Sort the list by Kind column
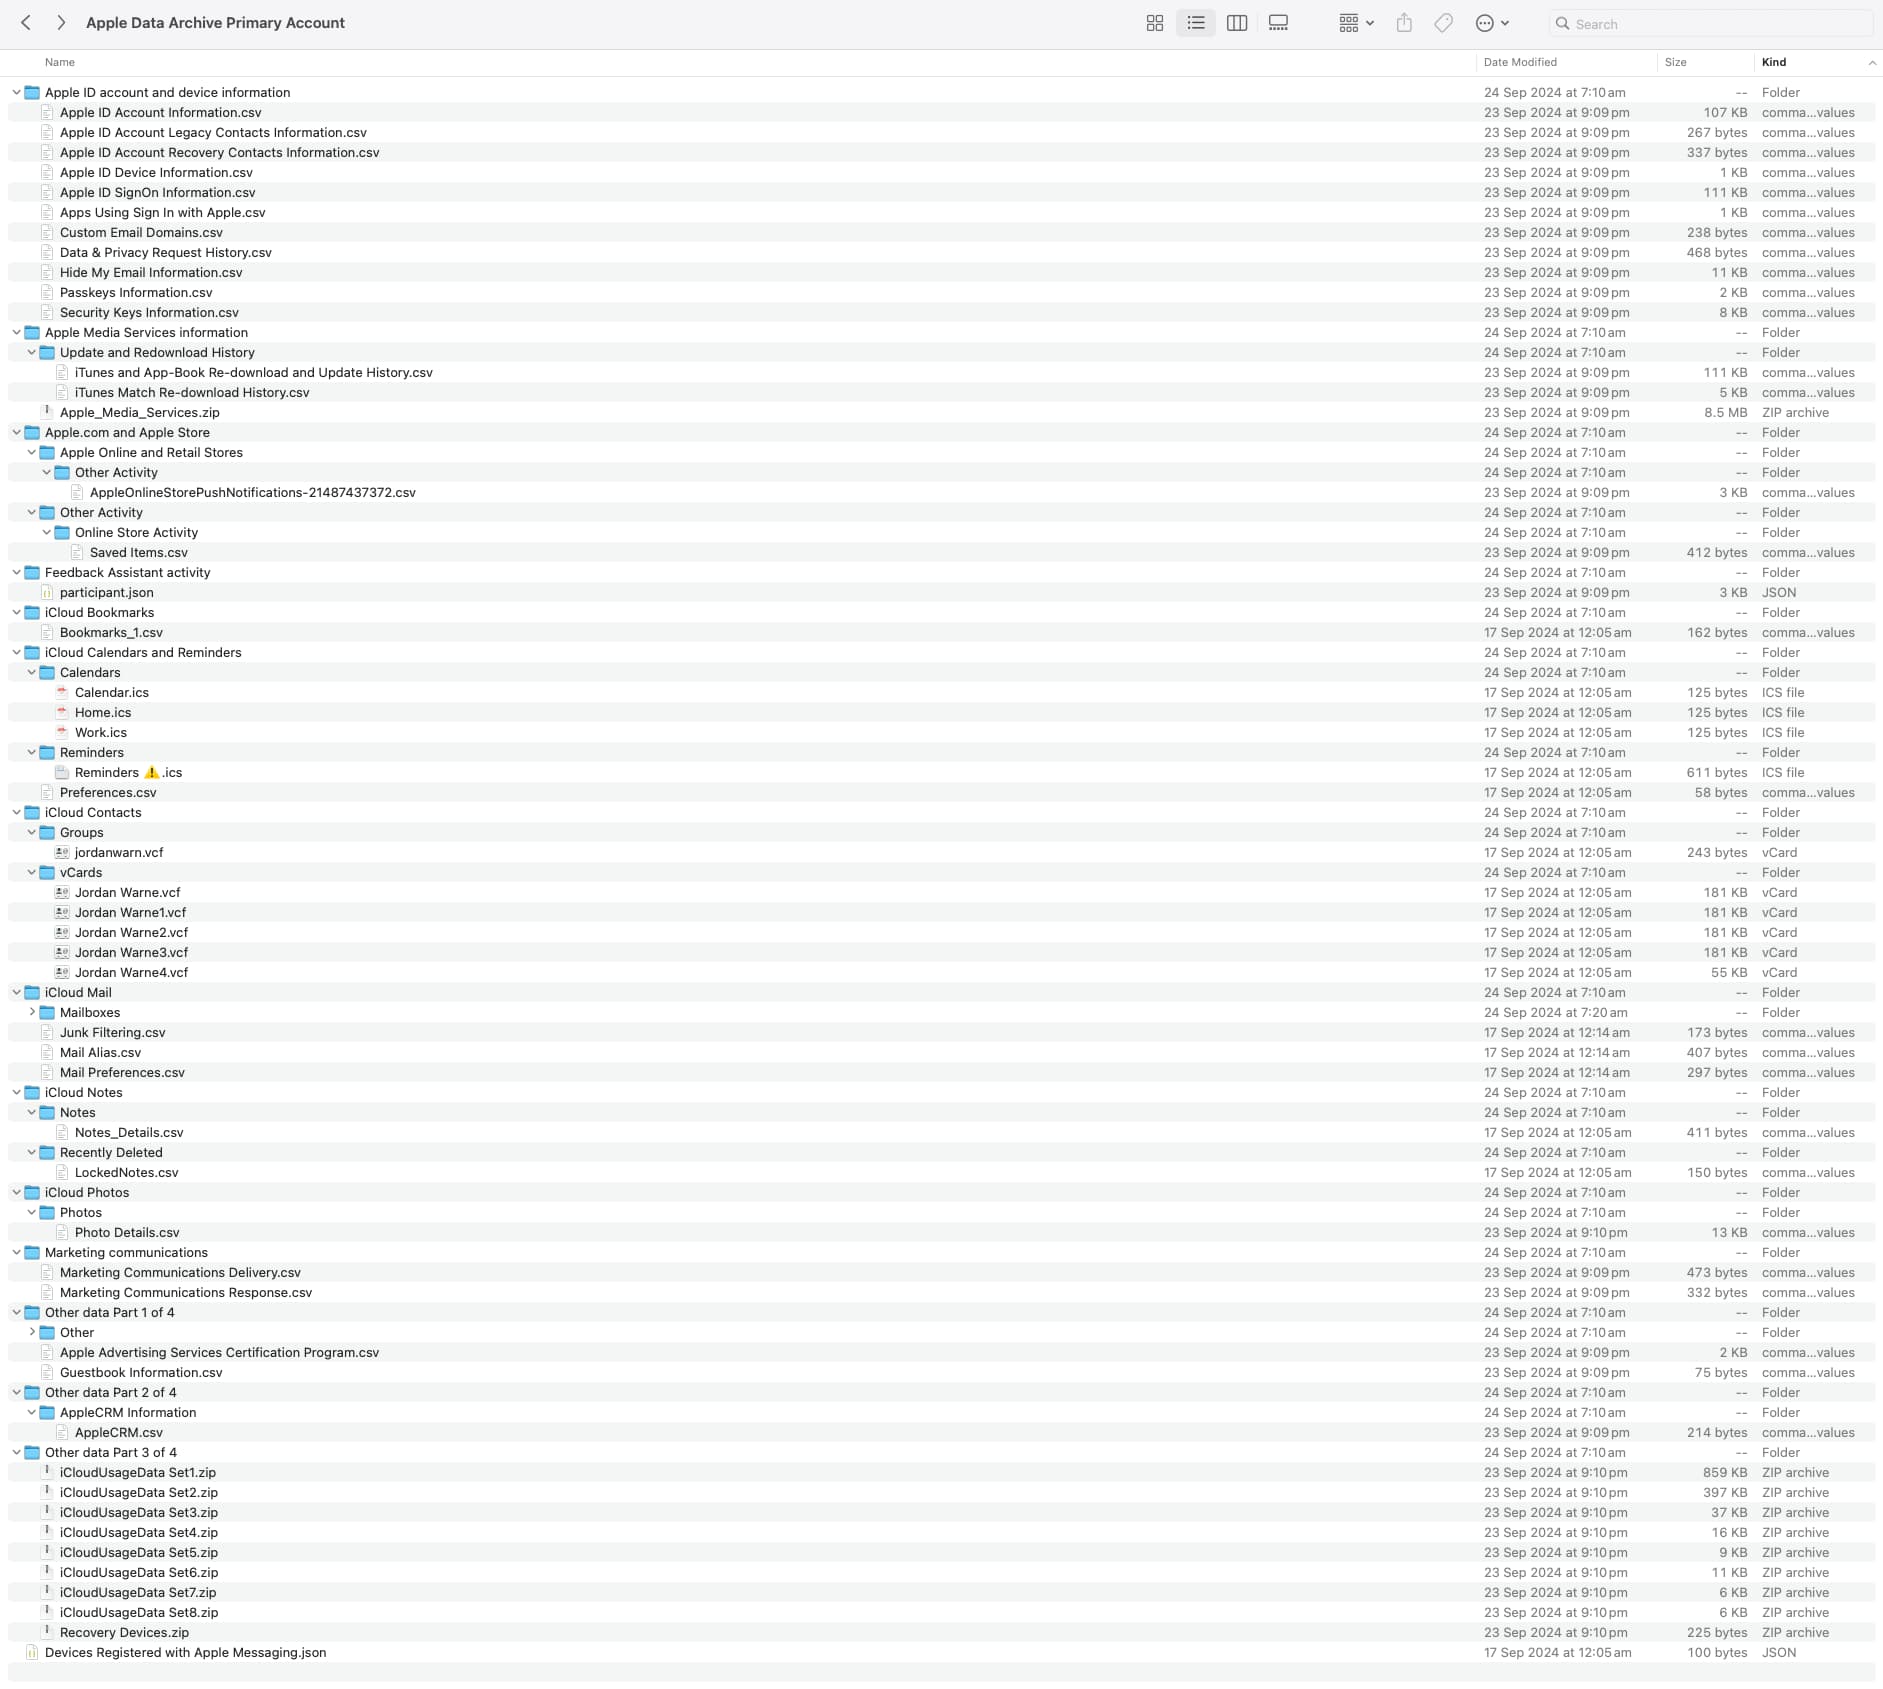The height and width of the screenshot is (1689, 1883). coord(1774,62)
